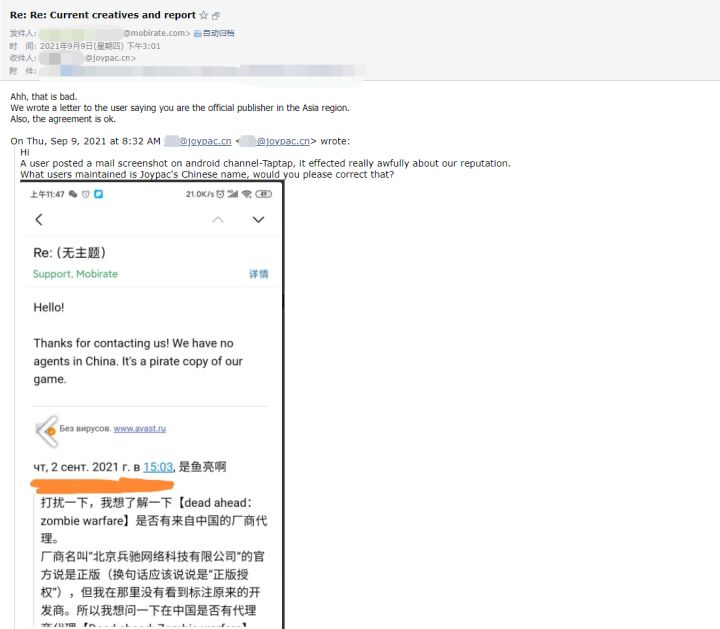Click the first joypac.cn address link
This screenshot has height=629, width=720.
198,141
